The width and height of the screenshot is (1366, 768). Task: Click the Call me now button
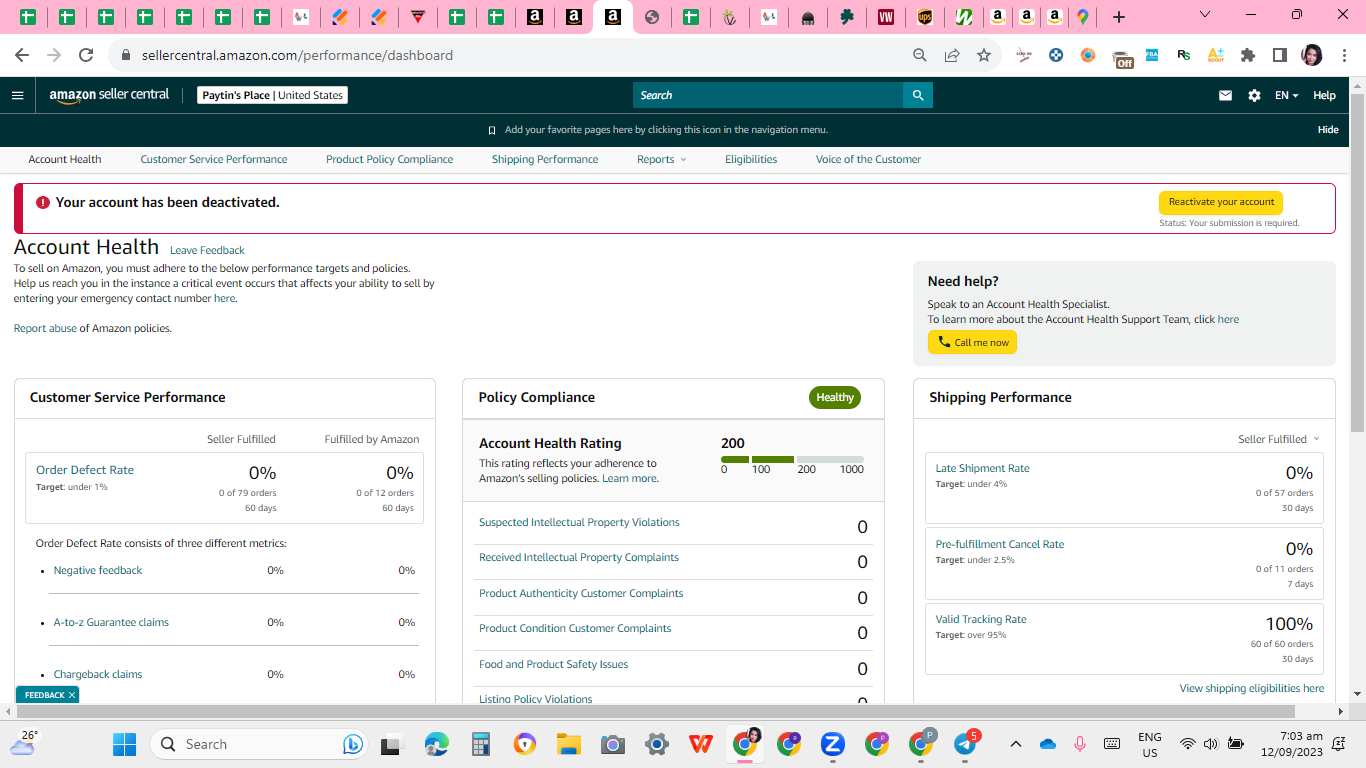(x=972, y=342)
